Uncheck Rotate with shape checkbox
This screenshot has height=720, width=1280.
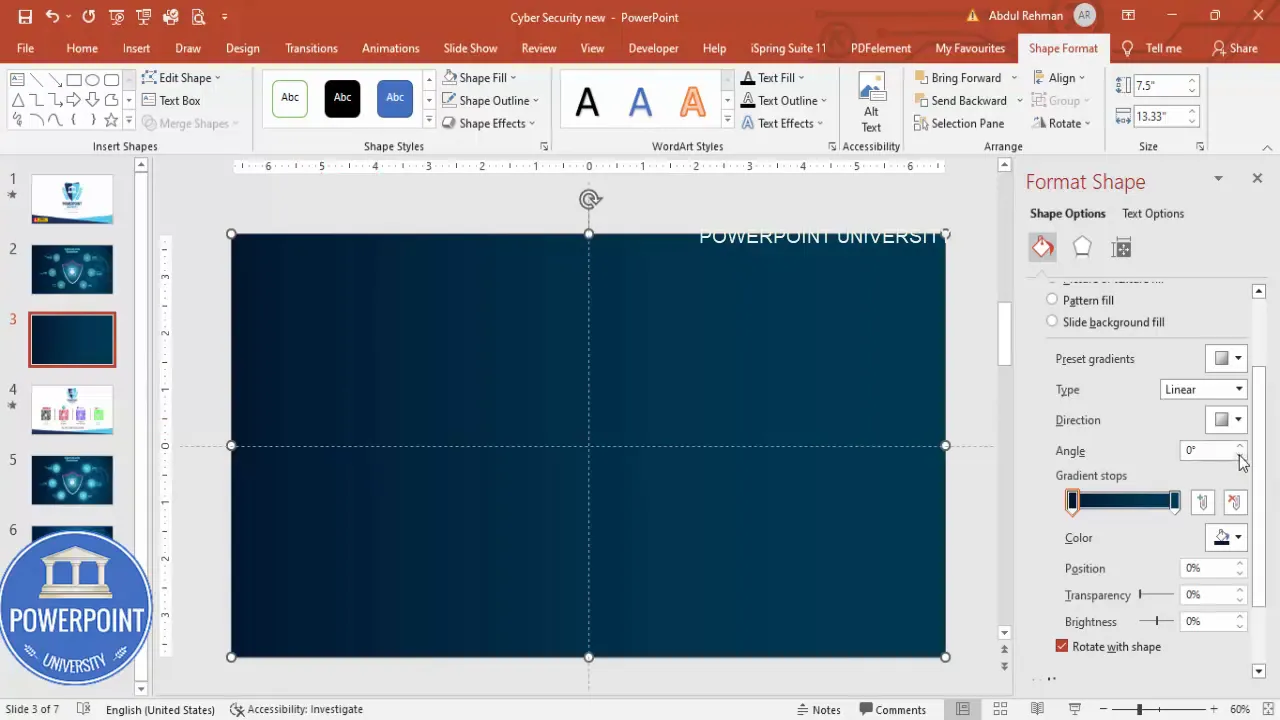click(1062, 646)
